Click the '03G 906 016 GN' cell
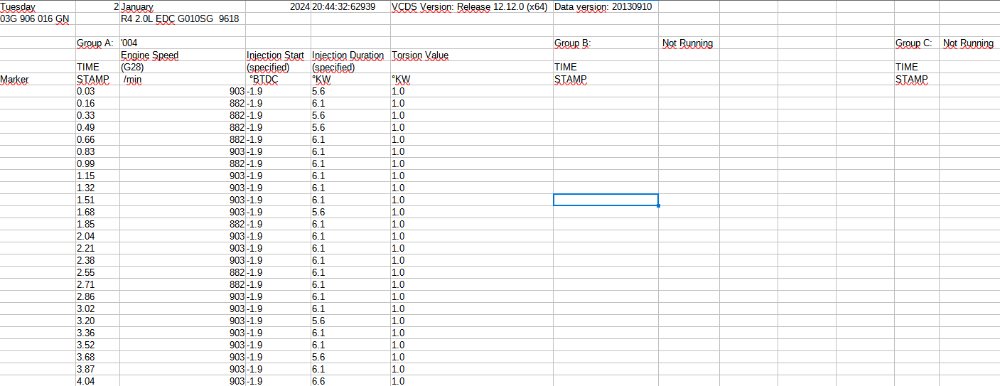This screenshot has width=1000, height=386. click(38, 19)
